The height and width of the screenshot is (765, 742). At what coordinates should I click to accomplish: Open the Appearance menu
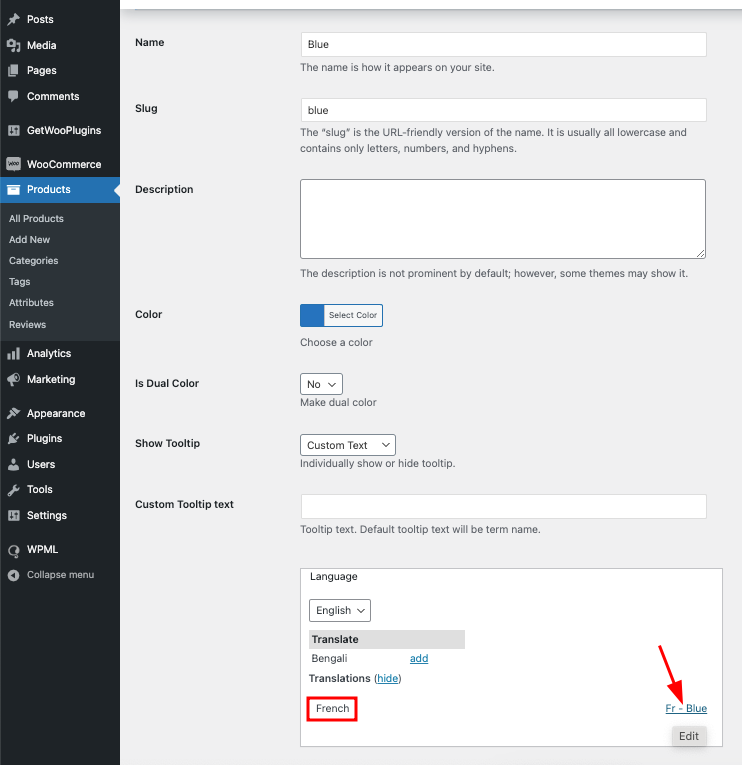(x=56, y=413)
